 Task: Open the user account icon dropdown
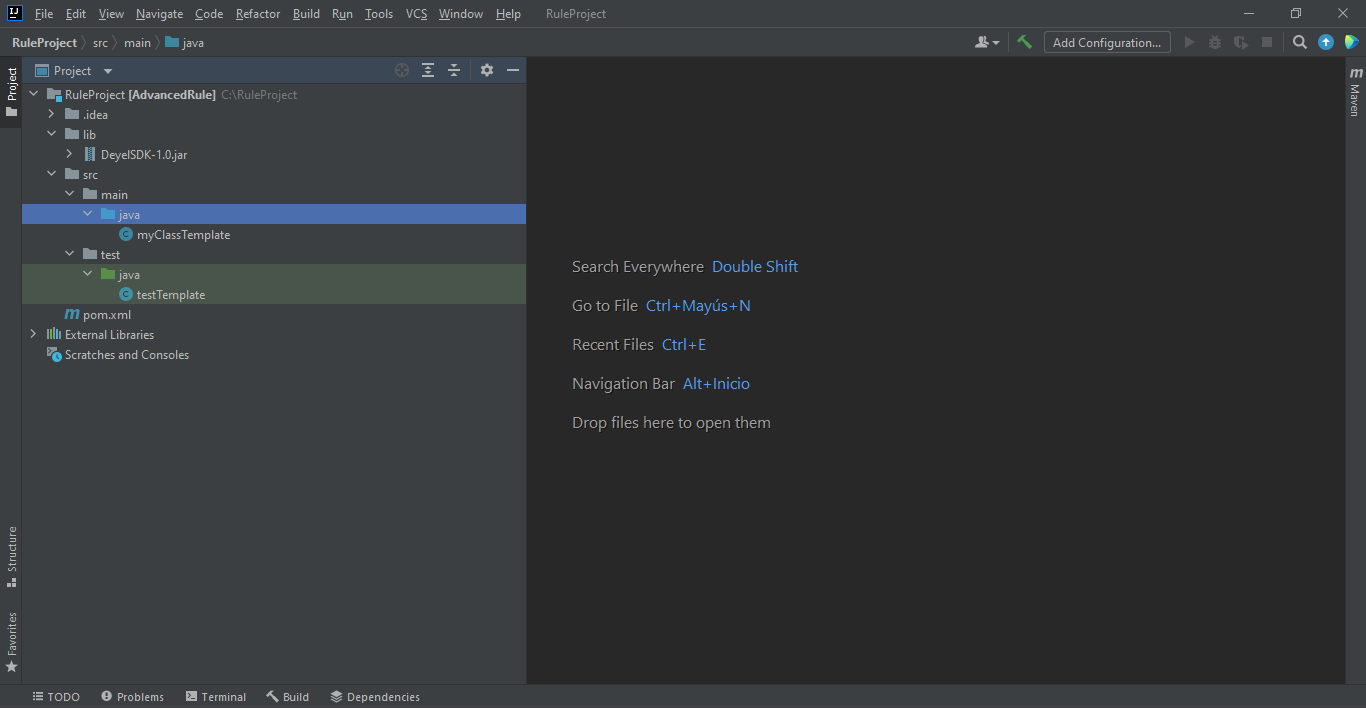point(986,42)
